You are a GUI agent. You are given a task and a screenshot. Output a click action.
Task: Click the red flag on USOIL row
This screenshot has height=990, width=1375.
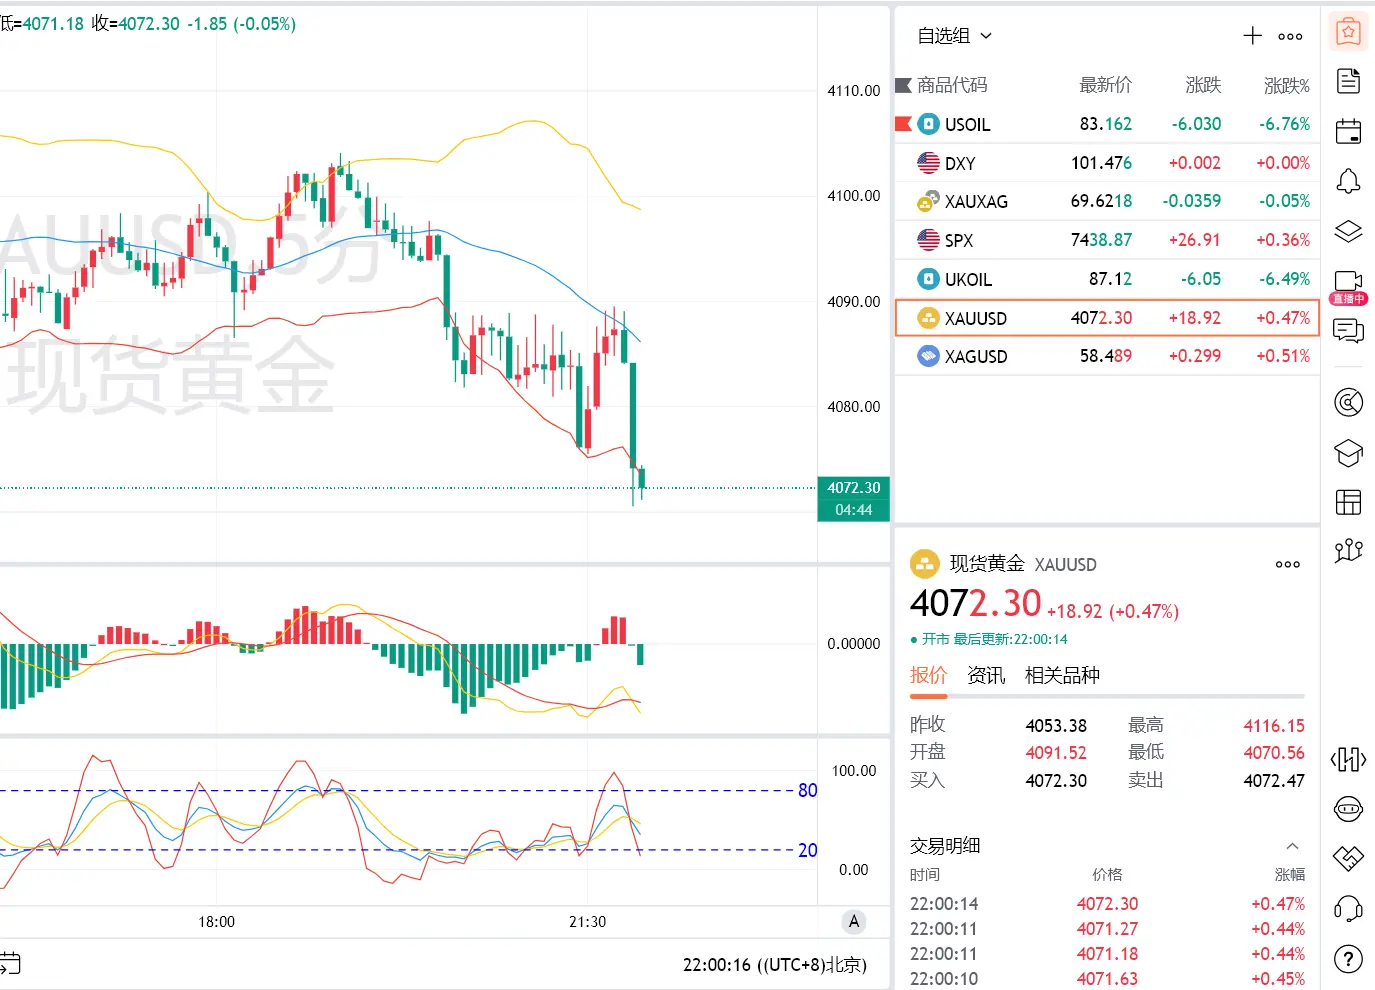[x=903, y=124]
